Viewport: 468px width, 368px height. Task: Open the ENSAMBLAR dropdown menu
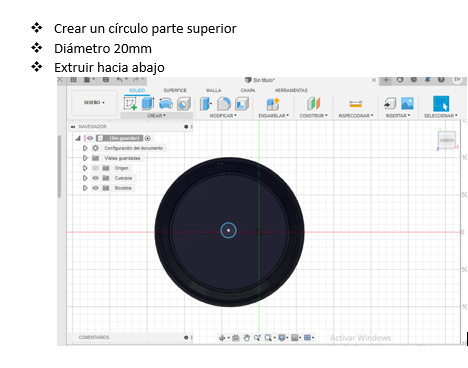coord(274,116)
